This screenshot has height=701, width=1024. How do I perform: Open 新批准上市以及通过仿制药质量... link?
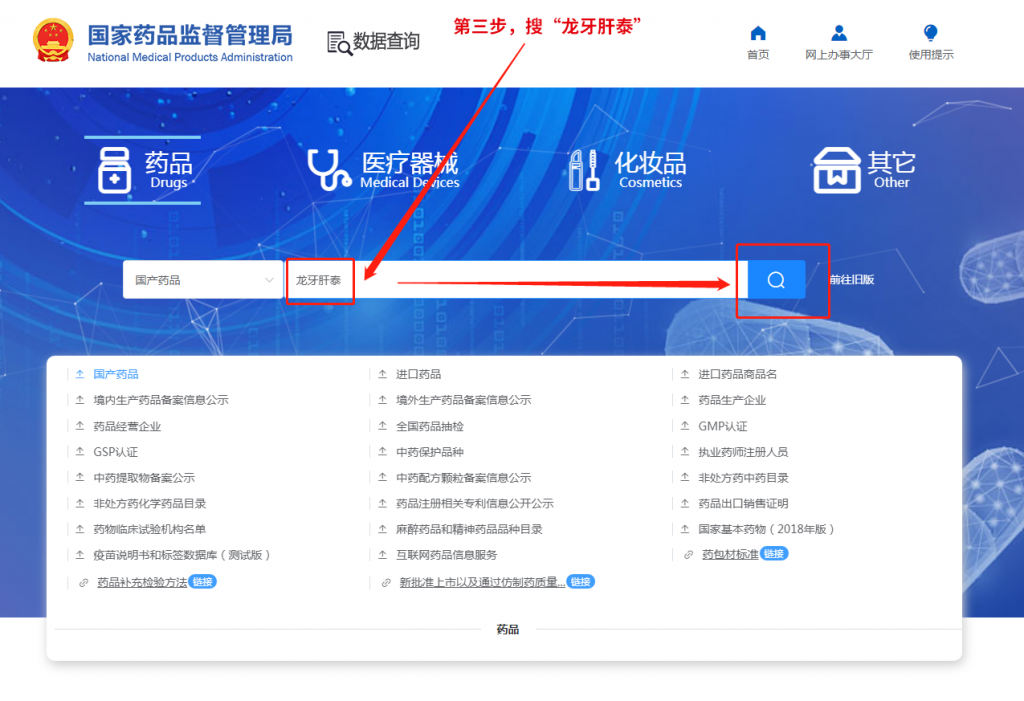pyautogui.click(x=482, y=582)
